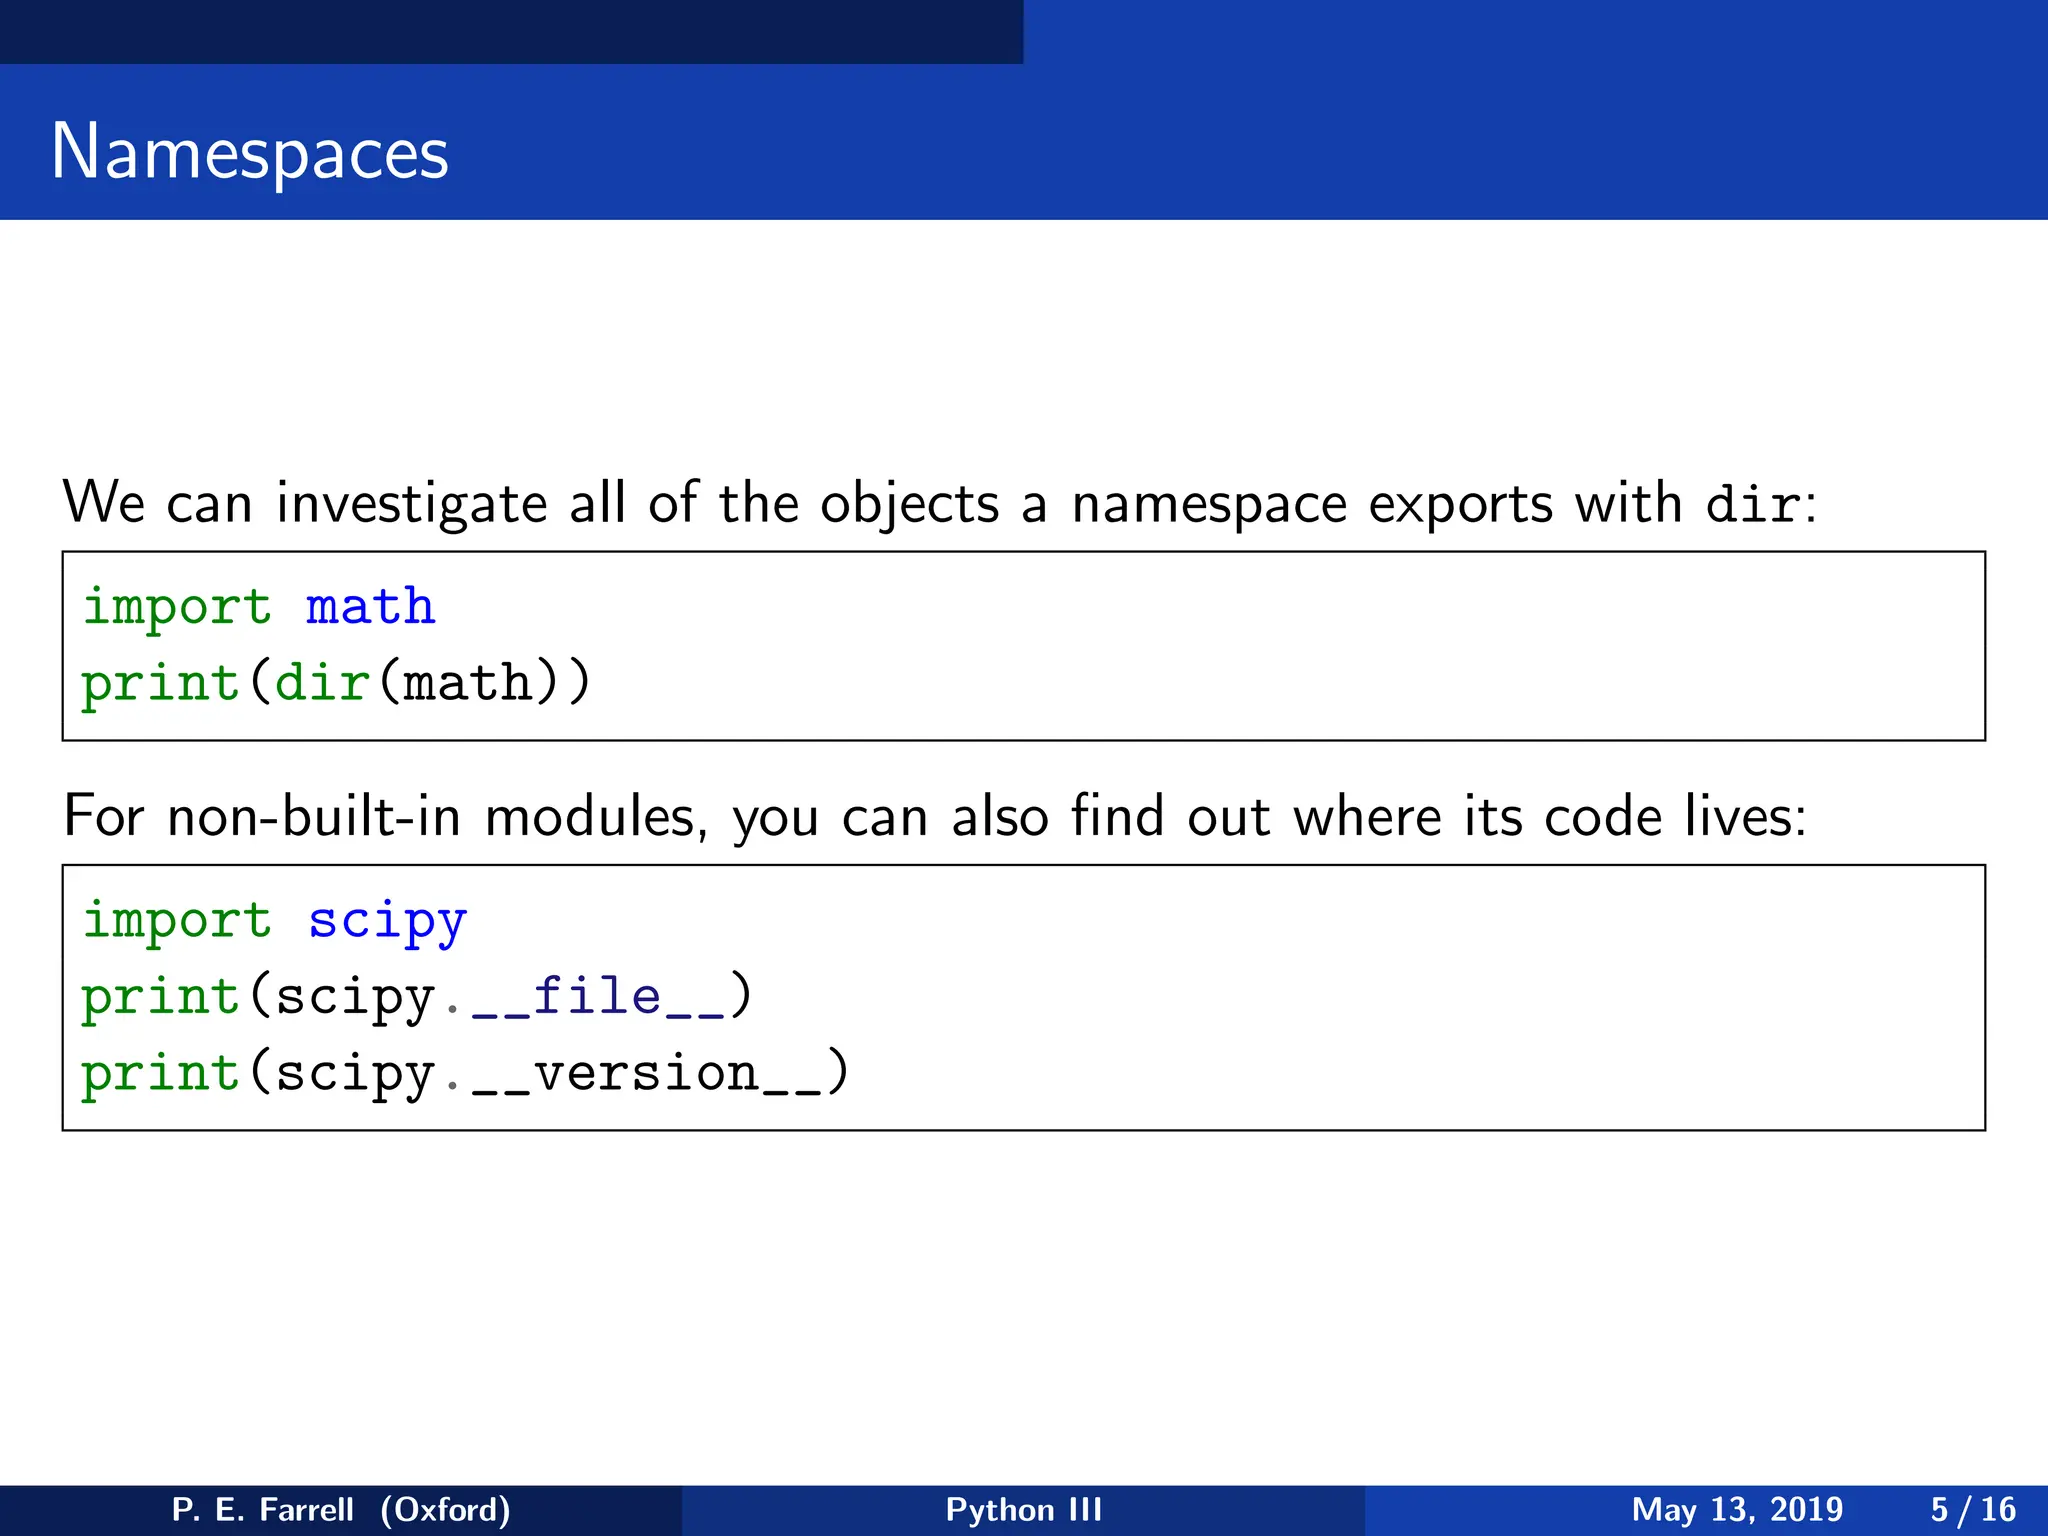Click the 'print(scipy.__file__)' code line
2048x1536 pixels.
click(x=417, y=997)
